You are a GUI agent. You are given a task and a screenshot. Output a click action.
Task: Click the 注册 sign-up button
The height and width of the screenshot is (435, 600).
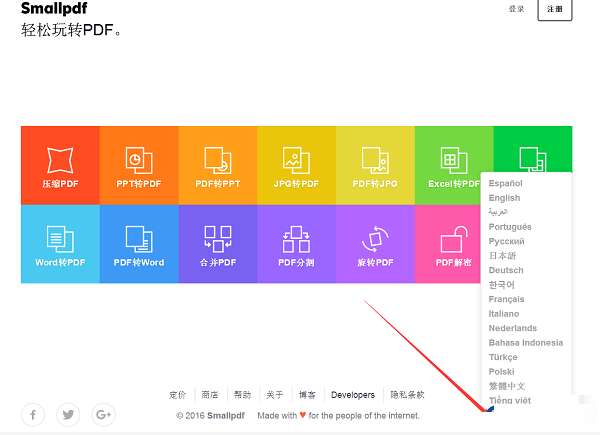pyautogui.click(x=555, y=9)
